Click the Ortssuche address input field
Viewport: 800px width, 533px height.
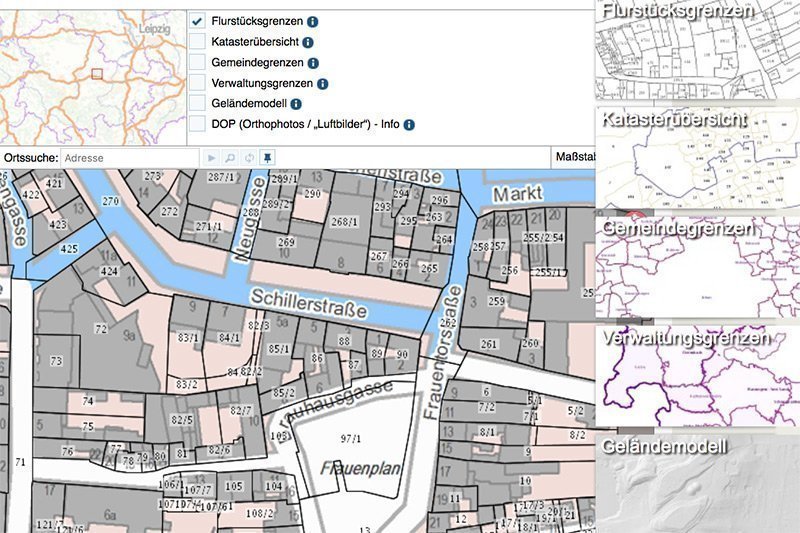point(128,158)
